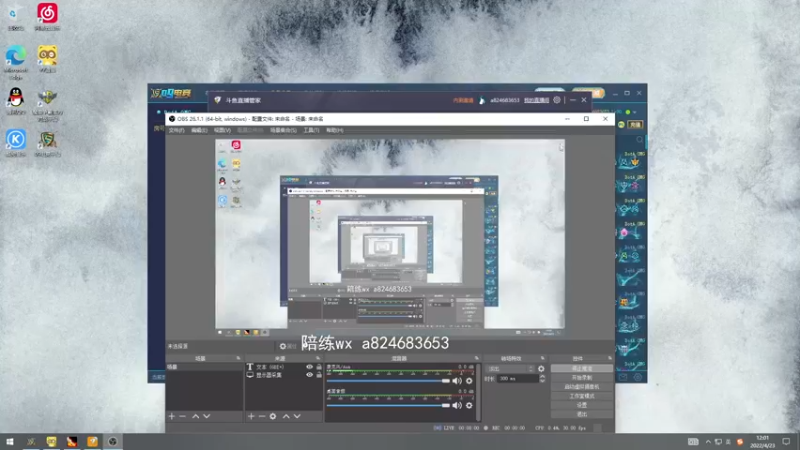Move scene down with the down arrow
The height and width of the screenshot is (450, 800).
(x=207, y=416)
